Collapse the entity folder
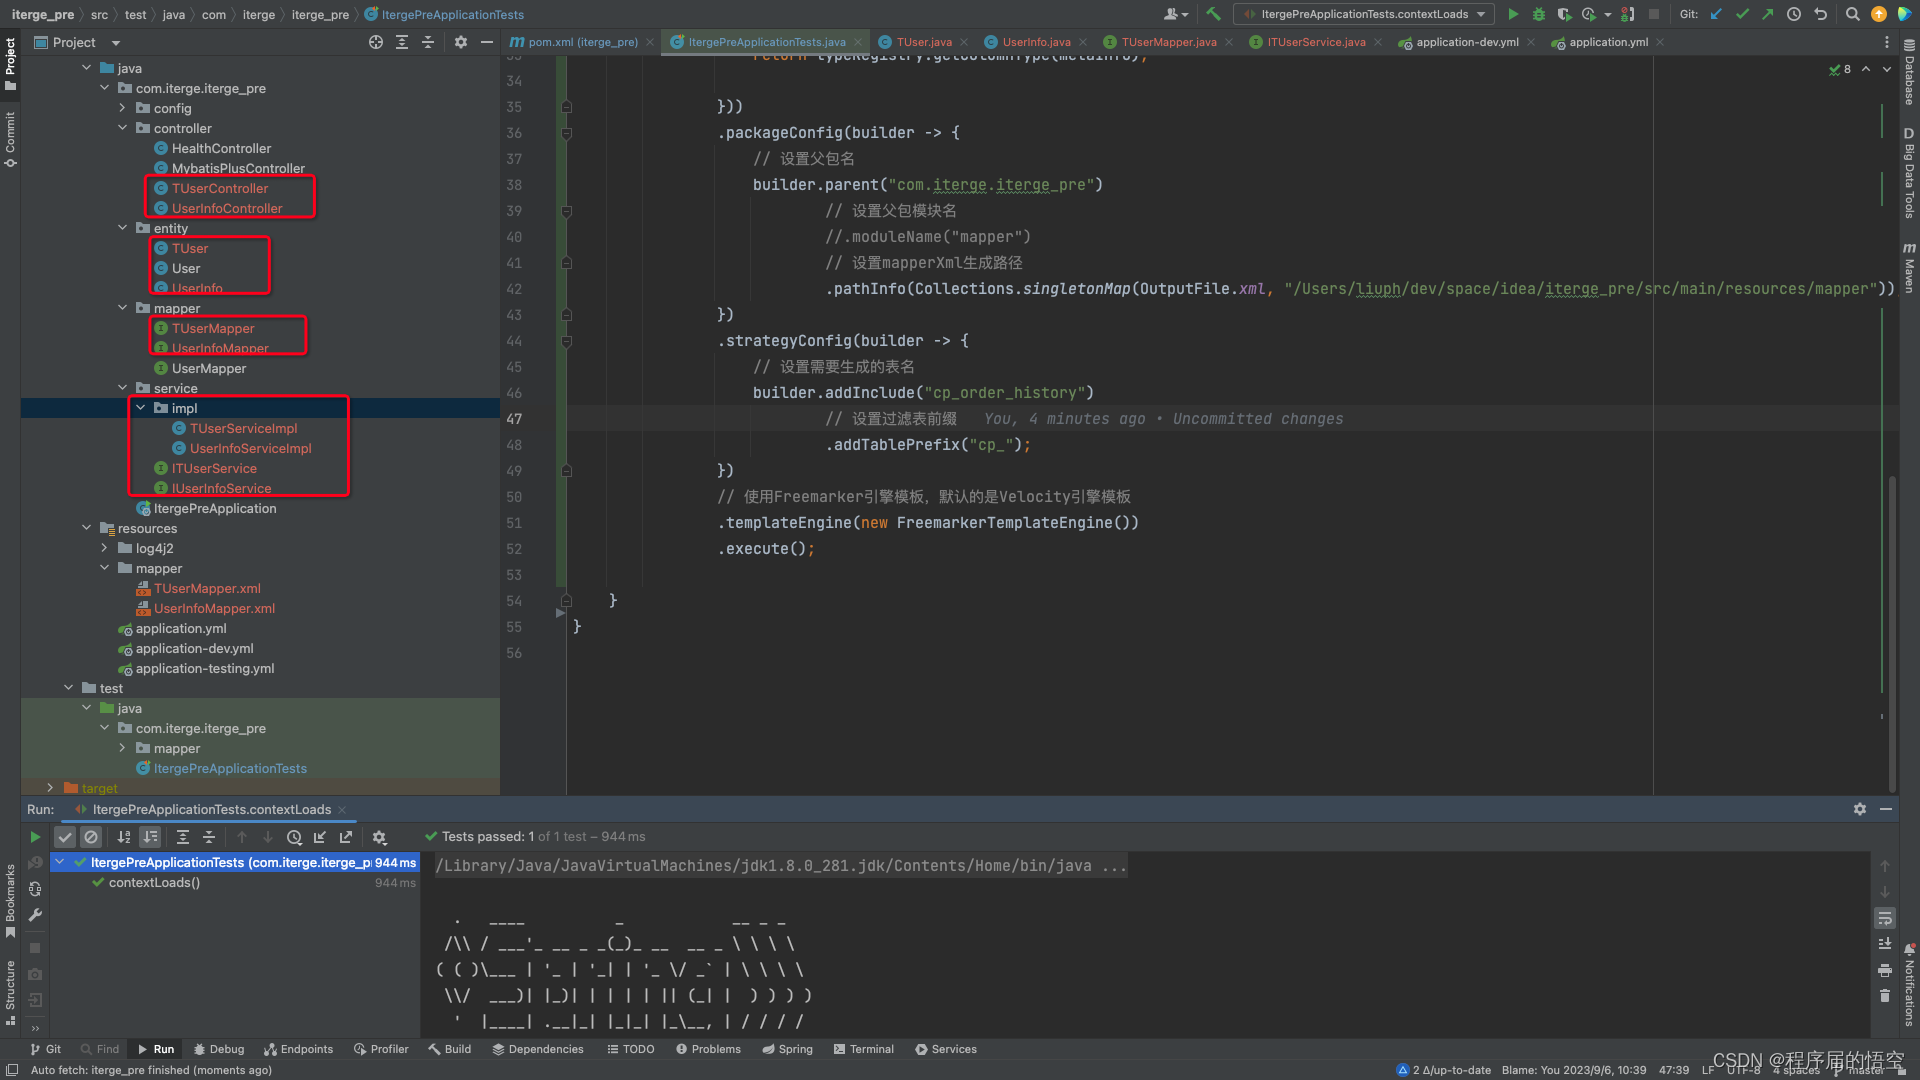Screen dimensions: 1920x1080 [x=122, y=228]
